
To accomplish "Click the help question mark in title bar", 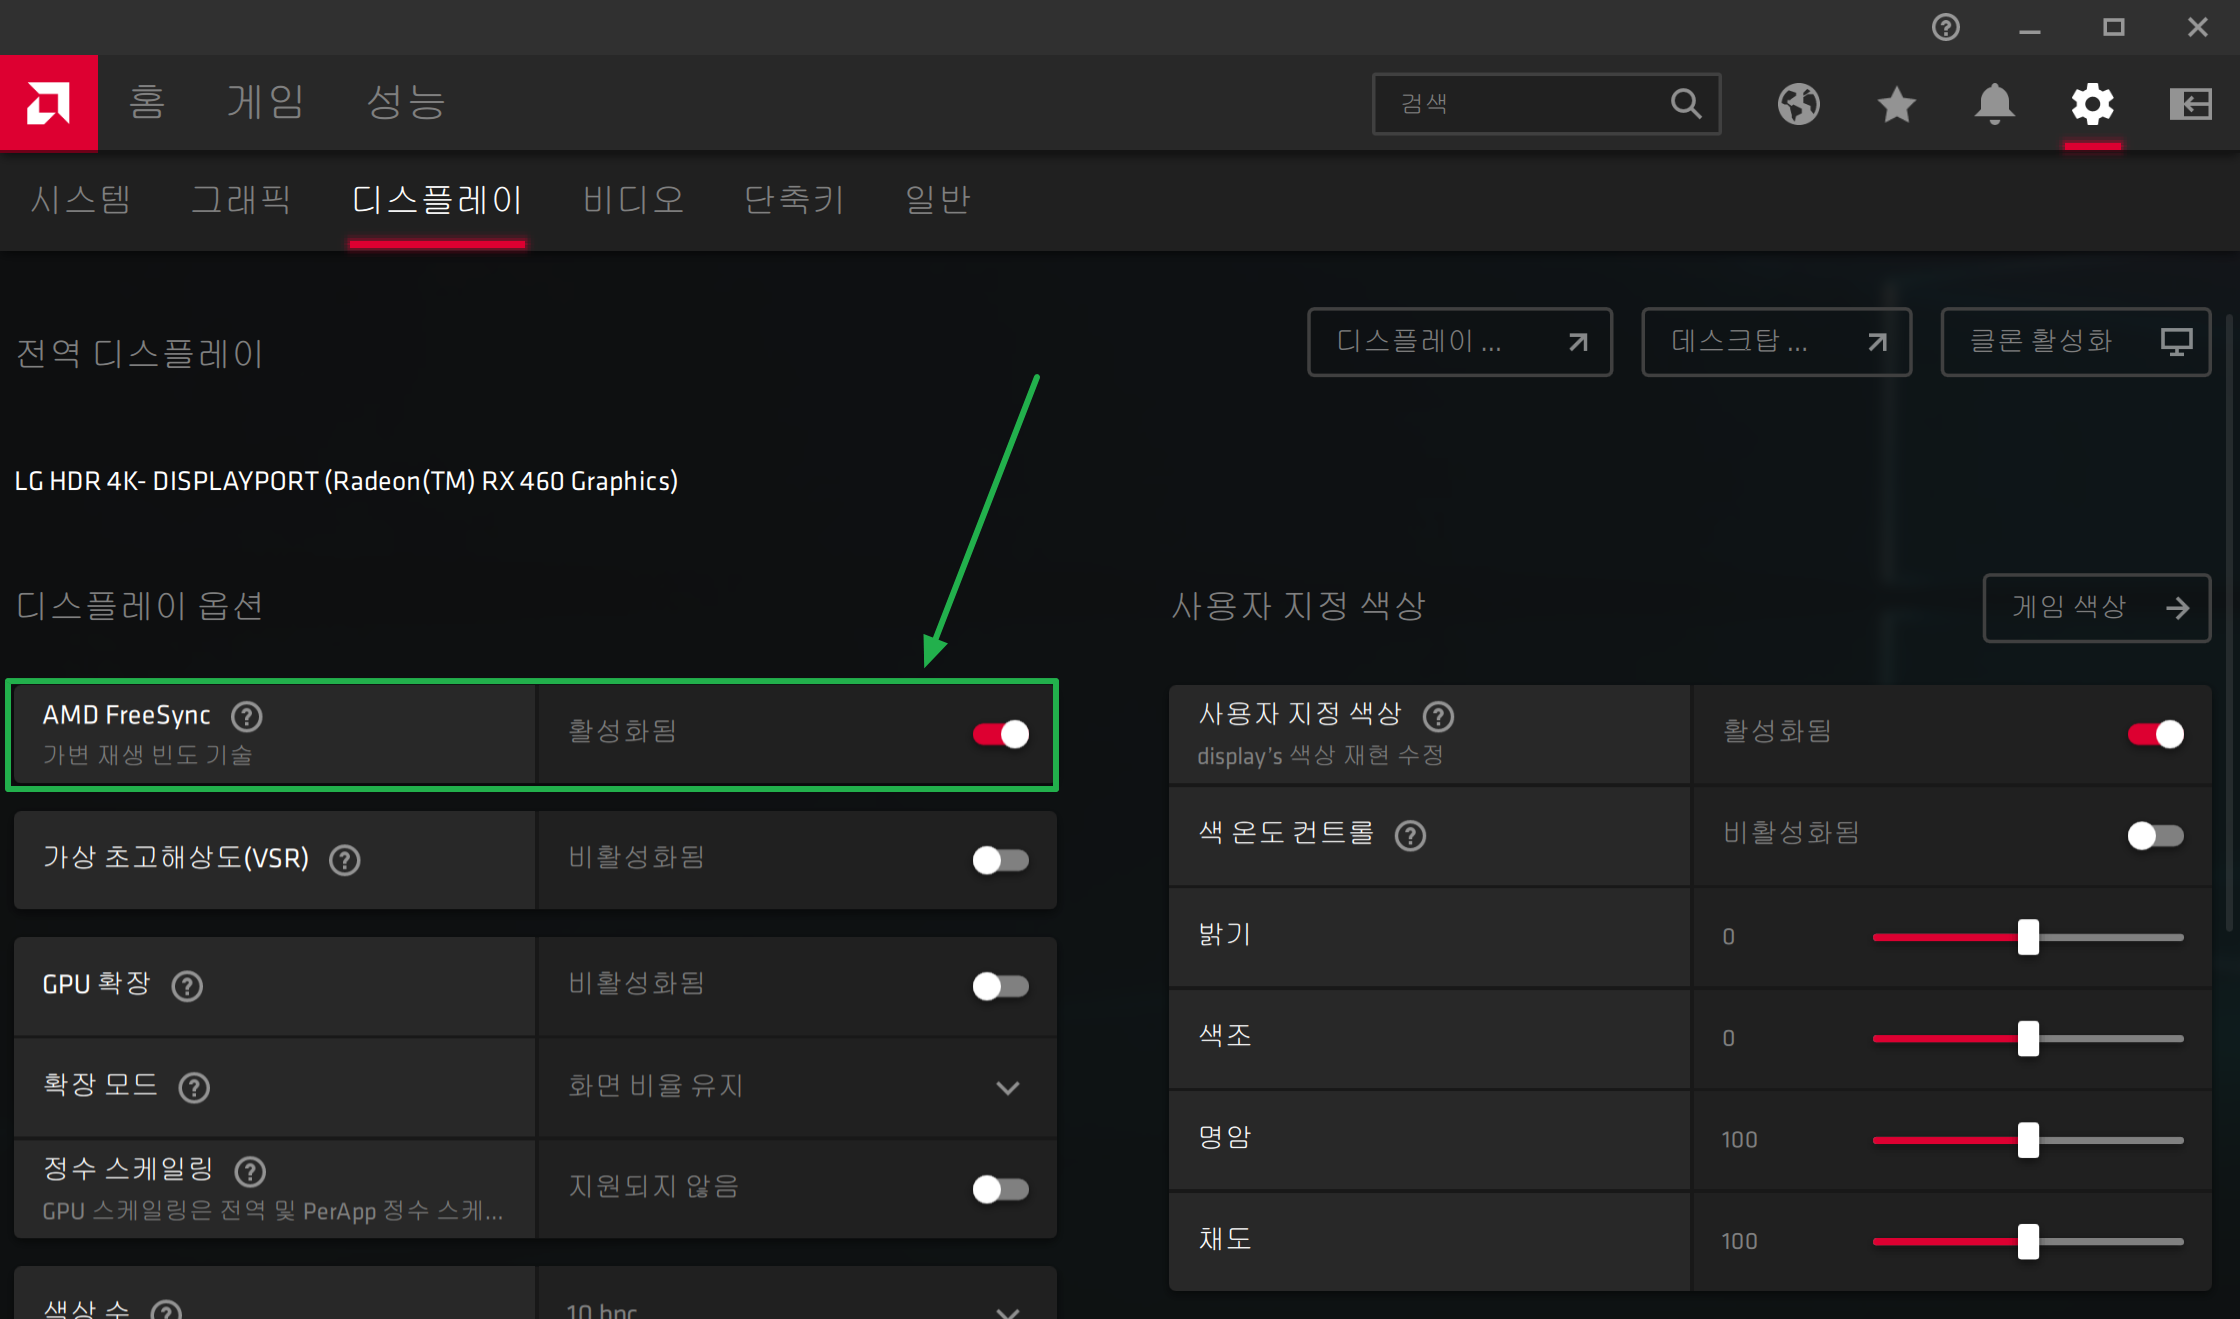I will 1945,27.
